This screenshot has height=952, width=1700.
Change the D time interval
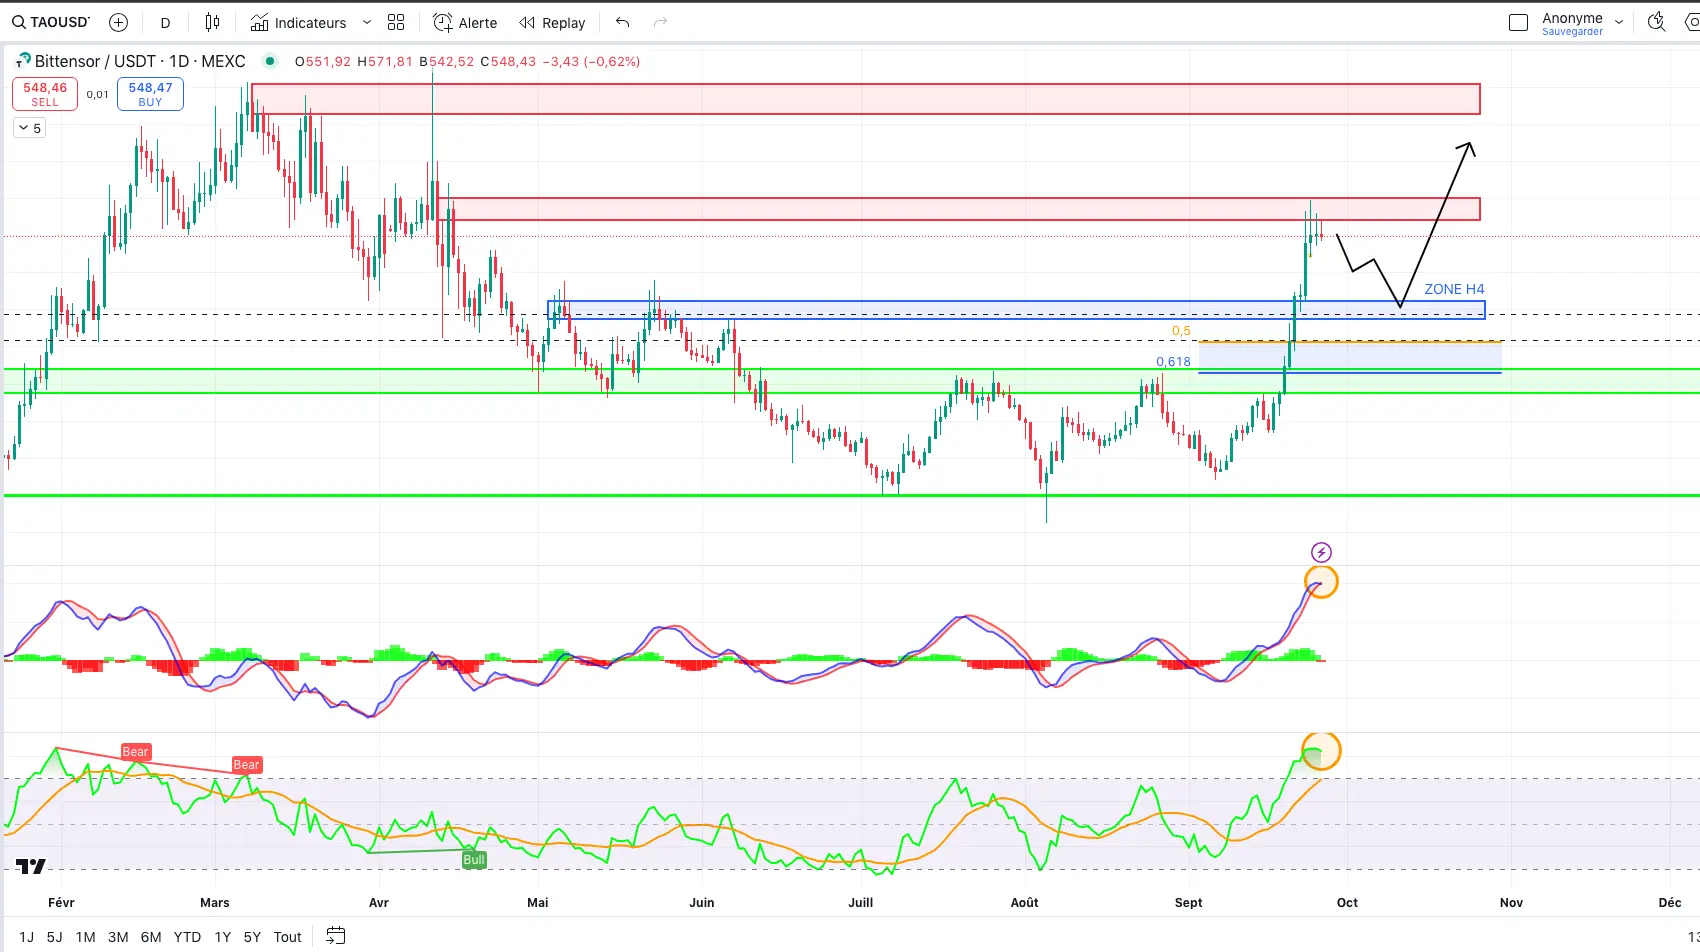[166, 22]
